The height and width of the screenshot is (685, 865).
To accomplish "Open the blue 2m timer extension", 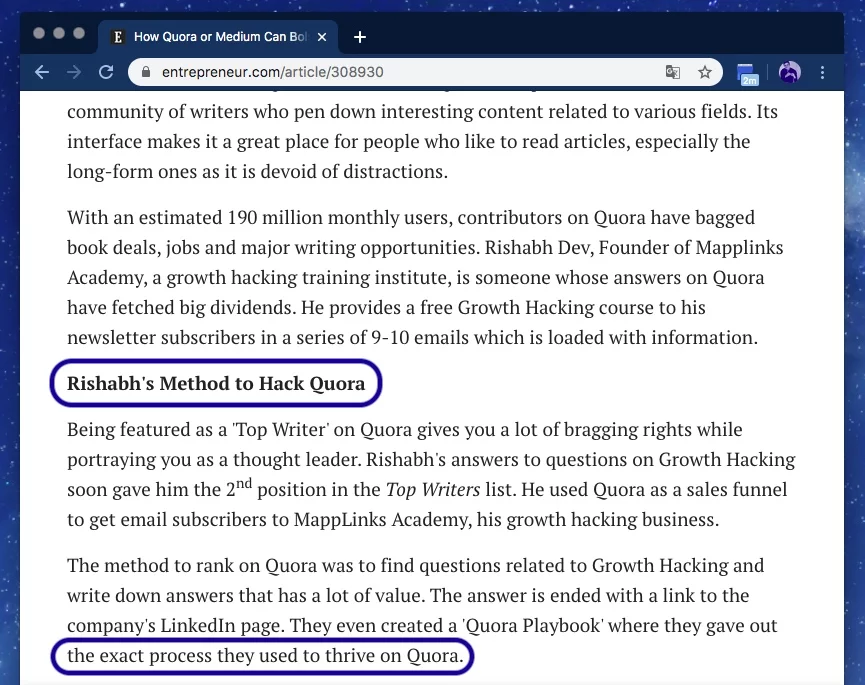I will coord(747,74).
